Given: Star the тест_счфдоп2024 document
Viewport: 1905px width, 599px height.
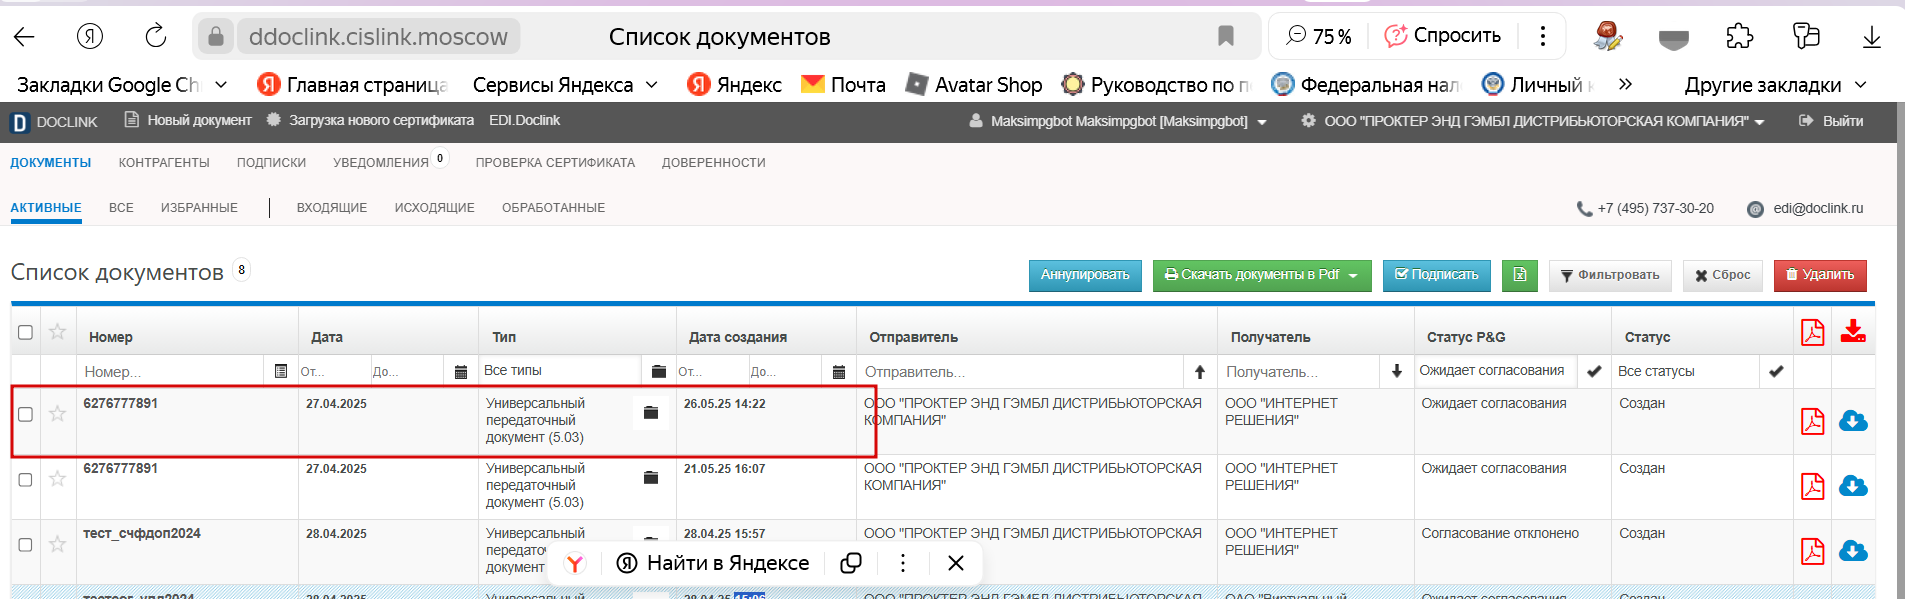Looking at the screenshot, I should pyautogui.click(x=57, y=544).
